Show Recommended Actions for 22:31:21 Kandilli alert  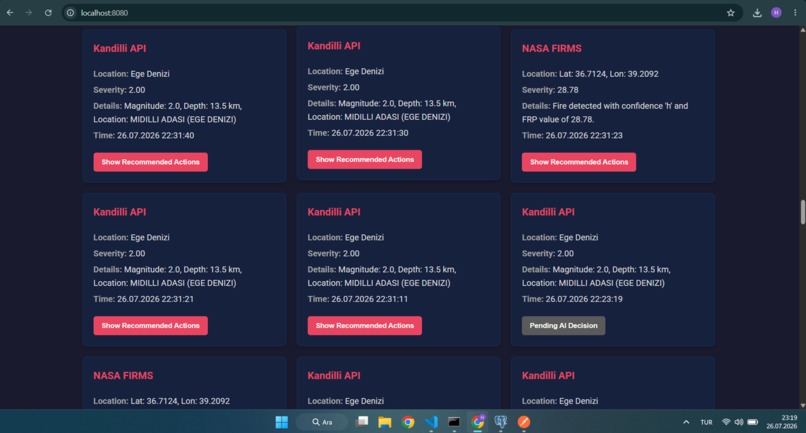click(151, 326)
